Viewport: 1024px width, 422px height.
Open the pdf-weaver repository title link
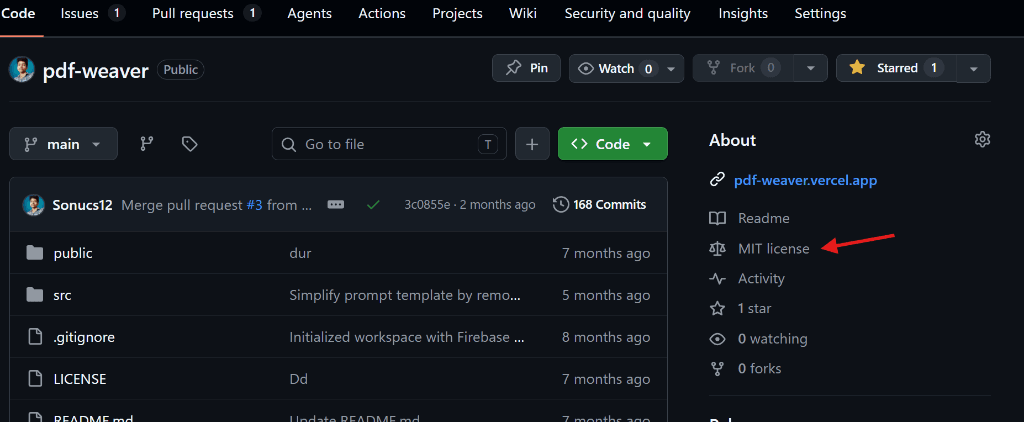(96, 71)
